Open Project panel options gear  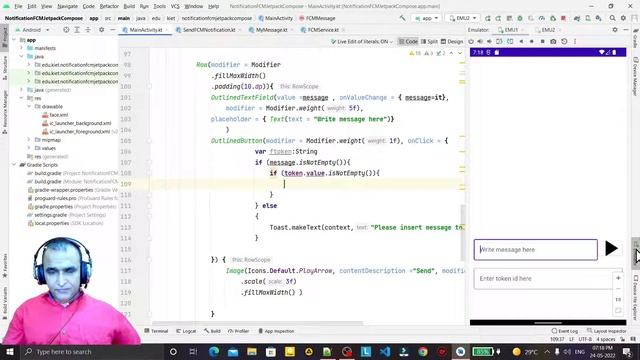tap(101, 30)
